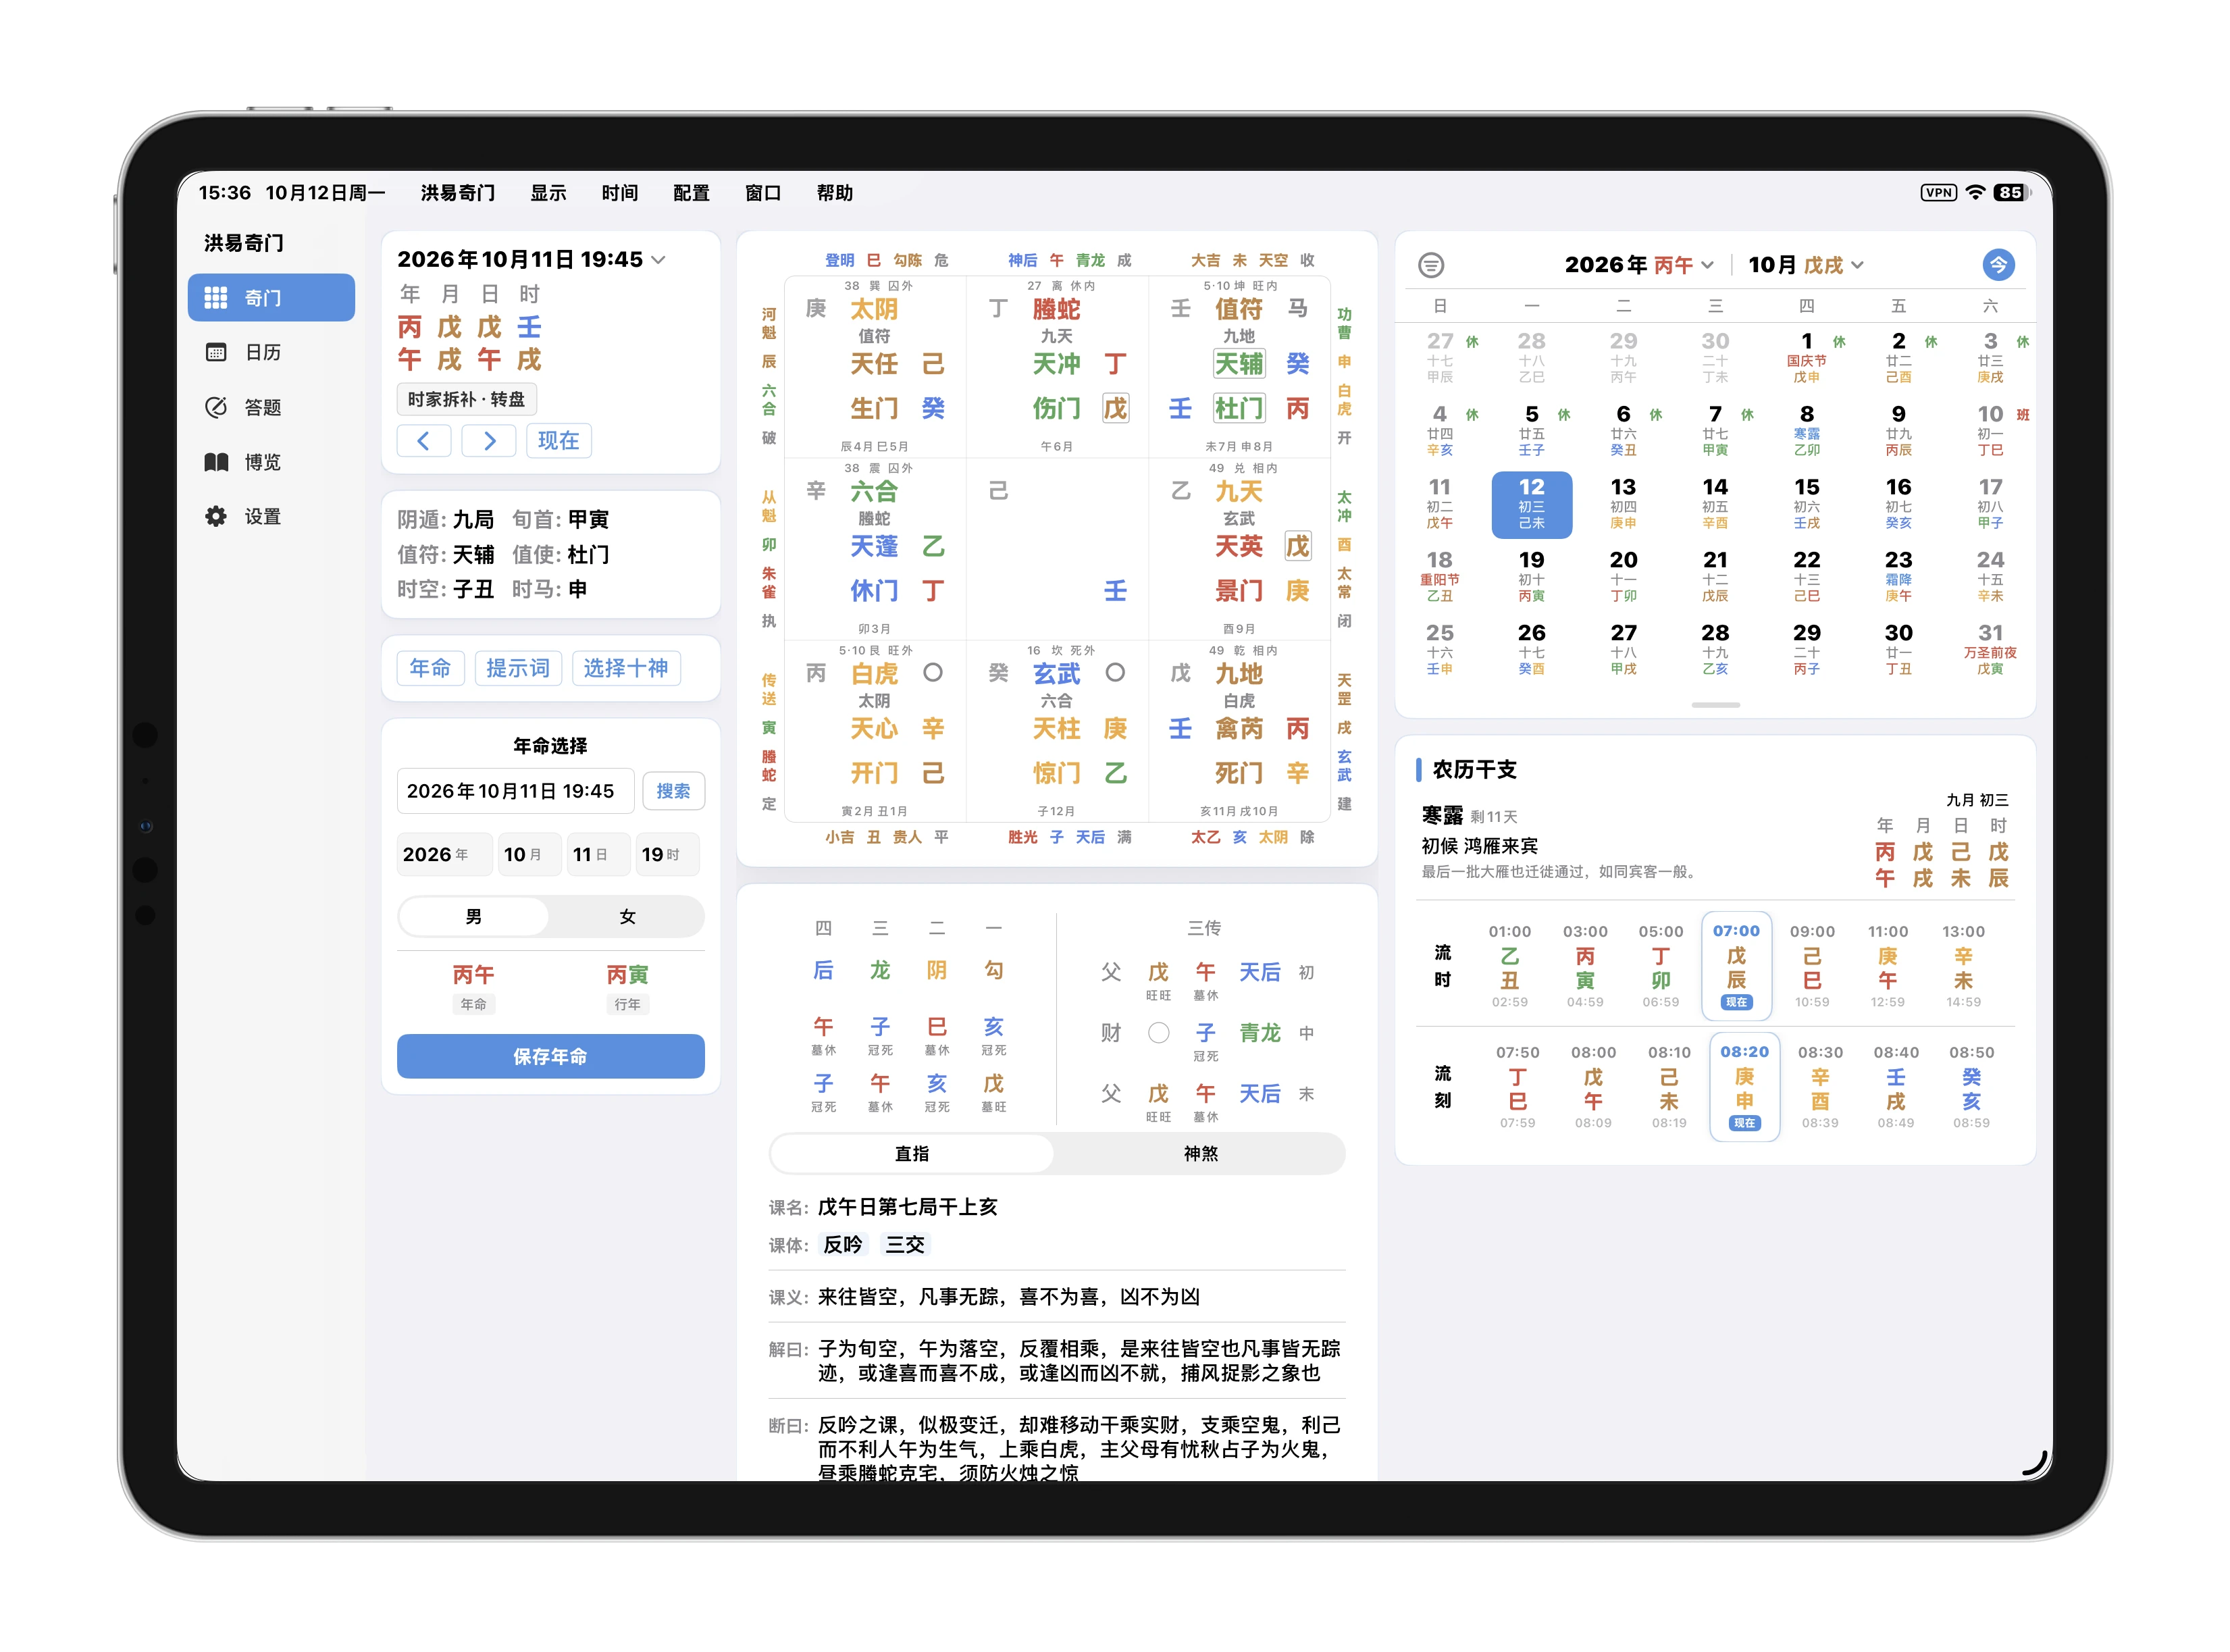The image size is (2230, 1652).
Task: Select 男 gender option
Action: click(x=474, y=916)
